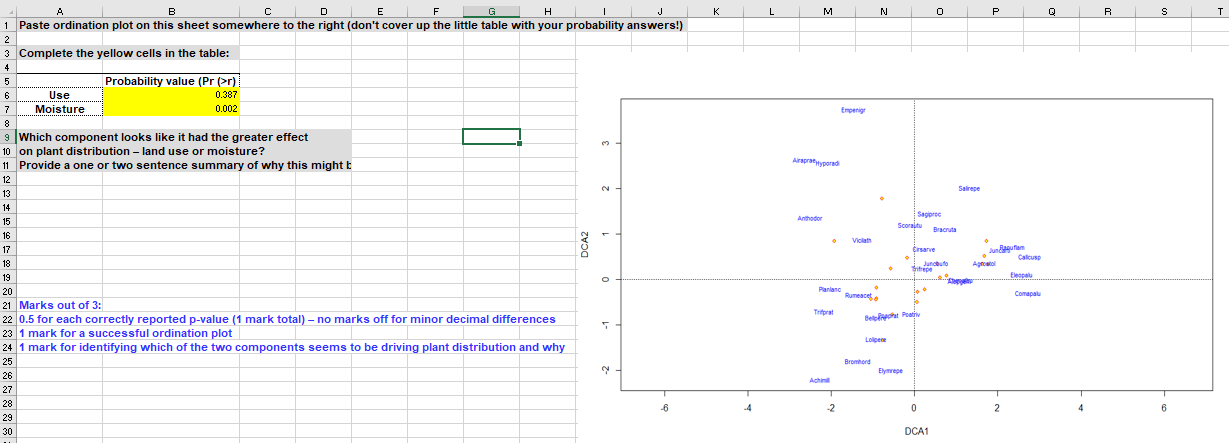Click 'Provide a one or two sentence summary' cell
The height and width of the screenshot is (443, 1229).
point(184,165)
